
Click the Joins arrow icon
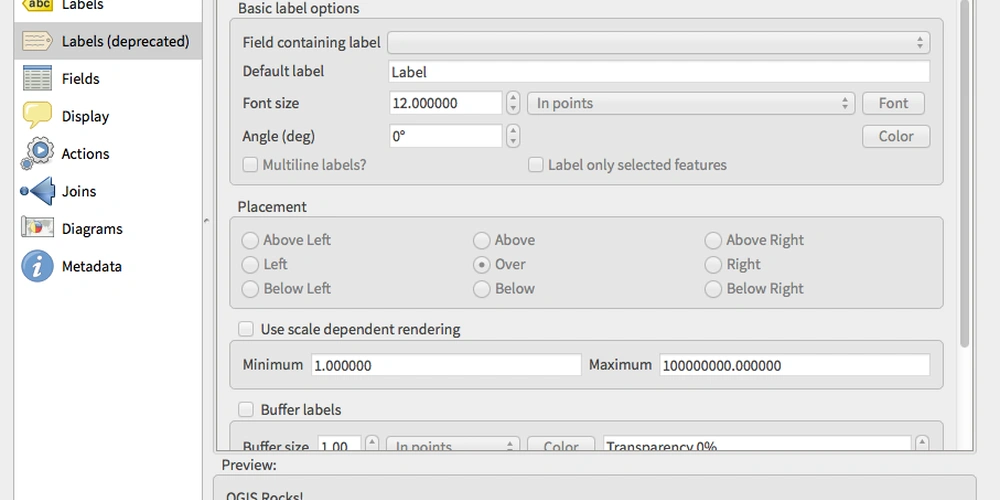click(37, 191)
